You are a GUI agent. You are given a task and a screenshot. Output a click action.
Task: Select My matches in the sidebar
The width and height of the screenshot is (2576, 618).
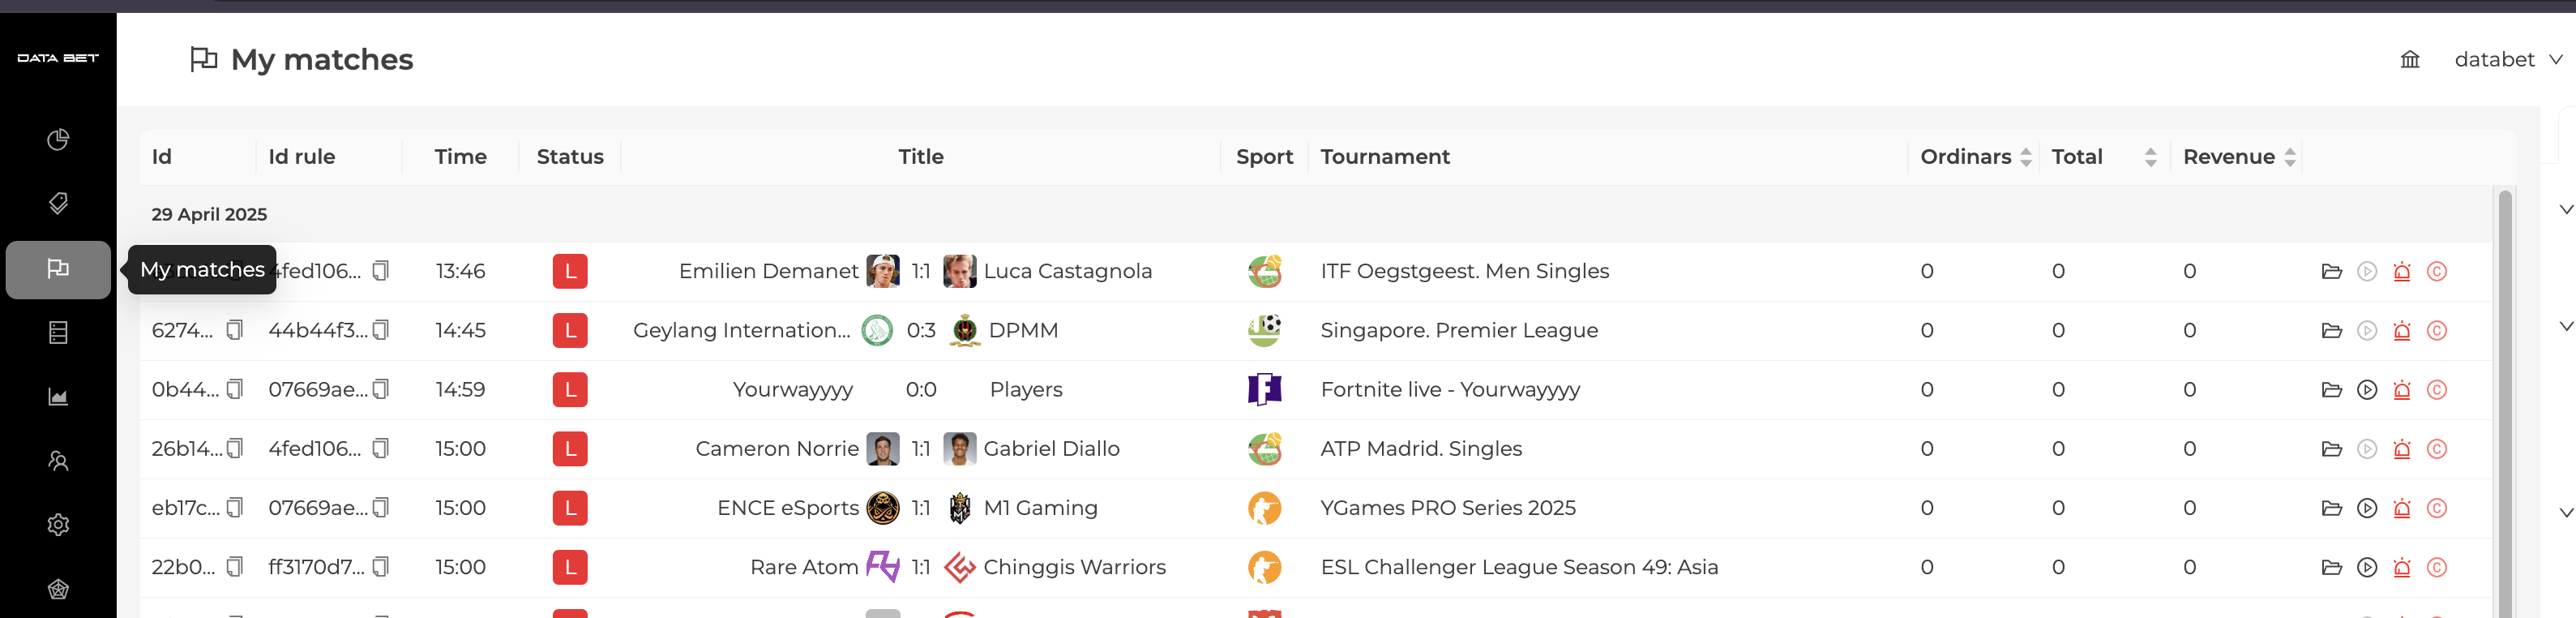click(58, 269)
